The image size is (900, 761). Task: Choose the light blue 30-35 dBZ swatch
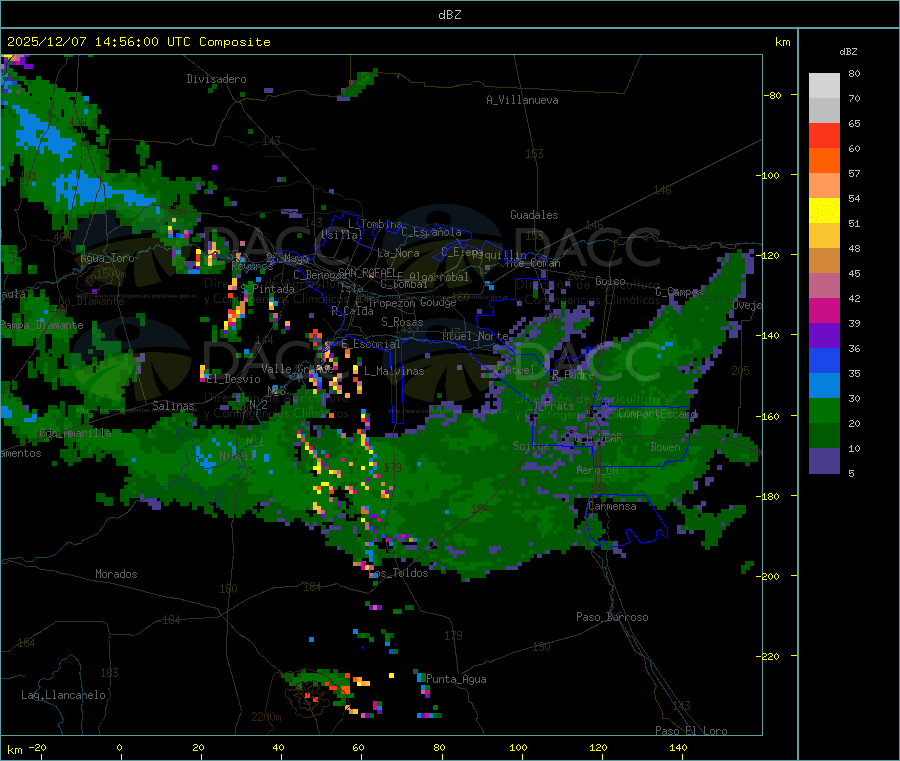point(824,386)
